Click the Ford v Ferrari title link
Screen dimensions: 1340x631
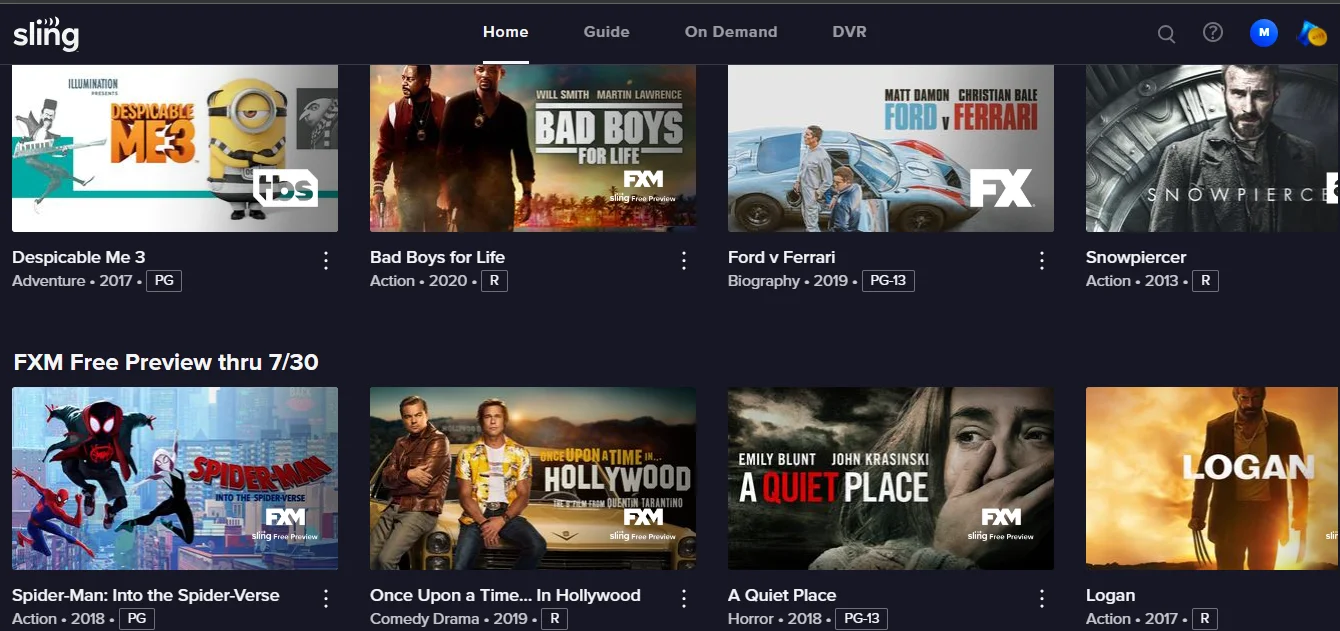pyautogui.click(x=782, y=257)
